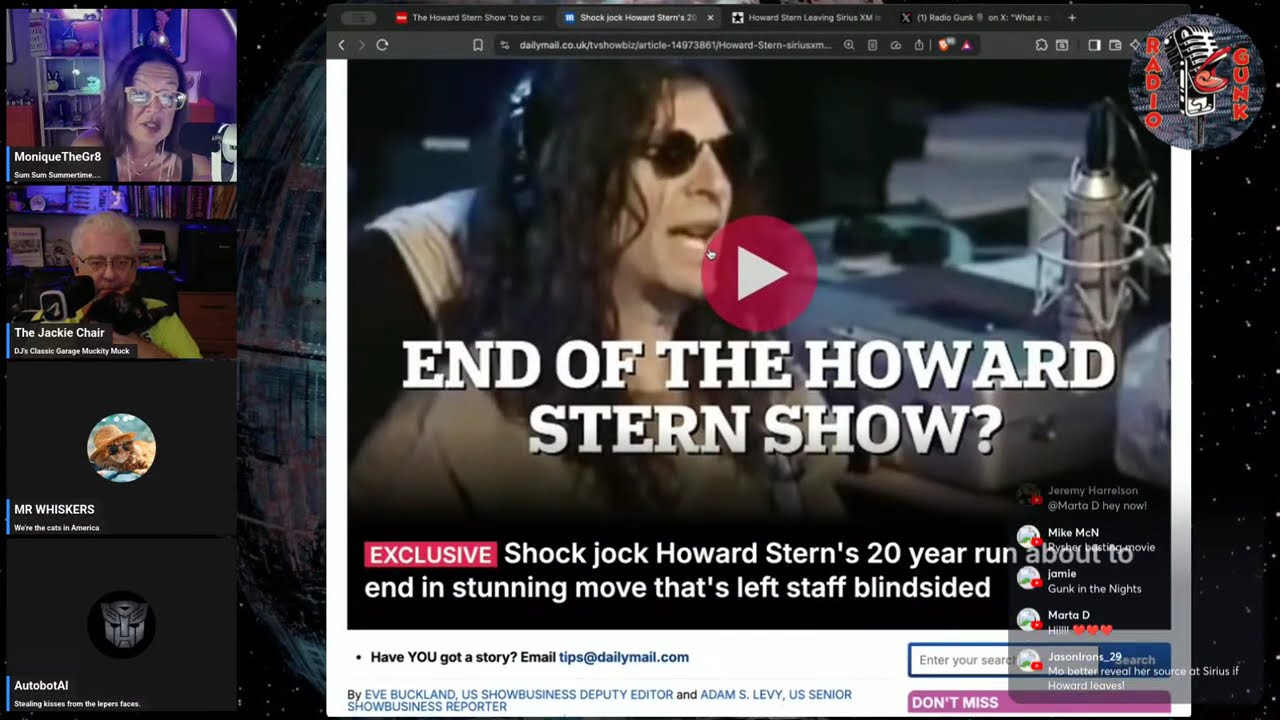Open reader mode icon in address bar
The height and width of the screenshot is (720, 1280).
872,45
